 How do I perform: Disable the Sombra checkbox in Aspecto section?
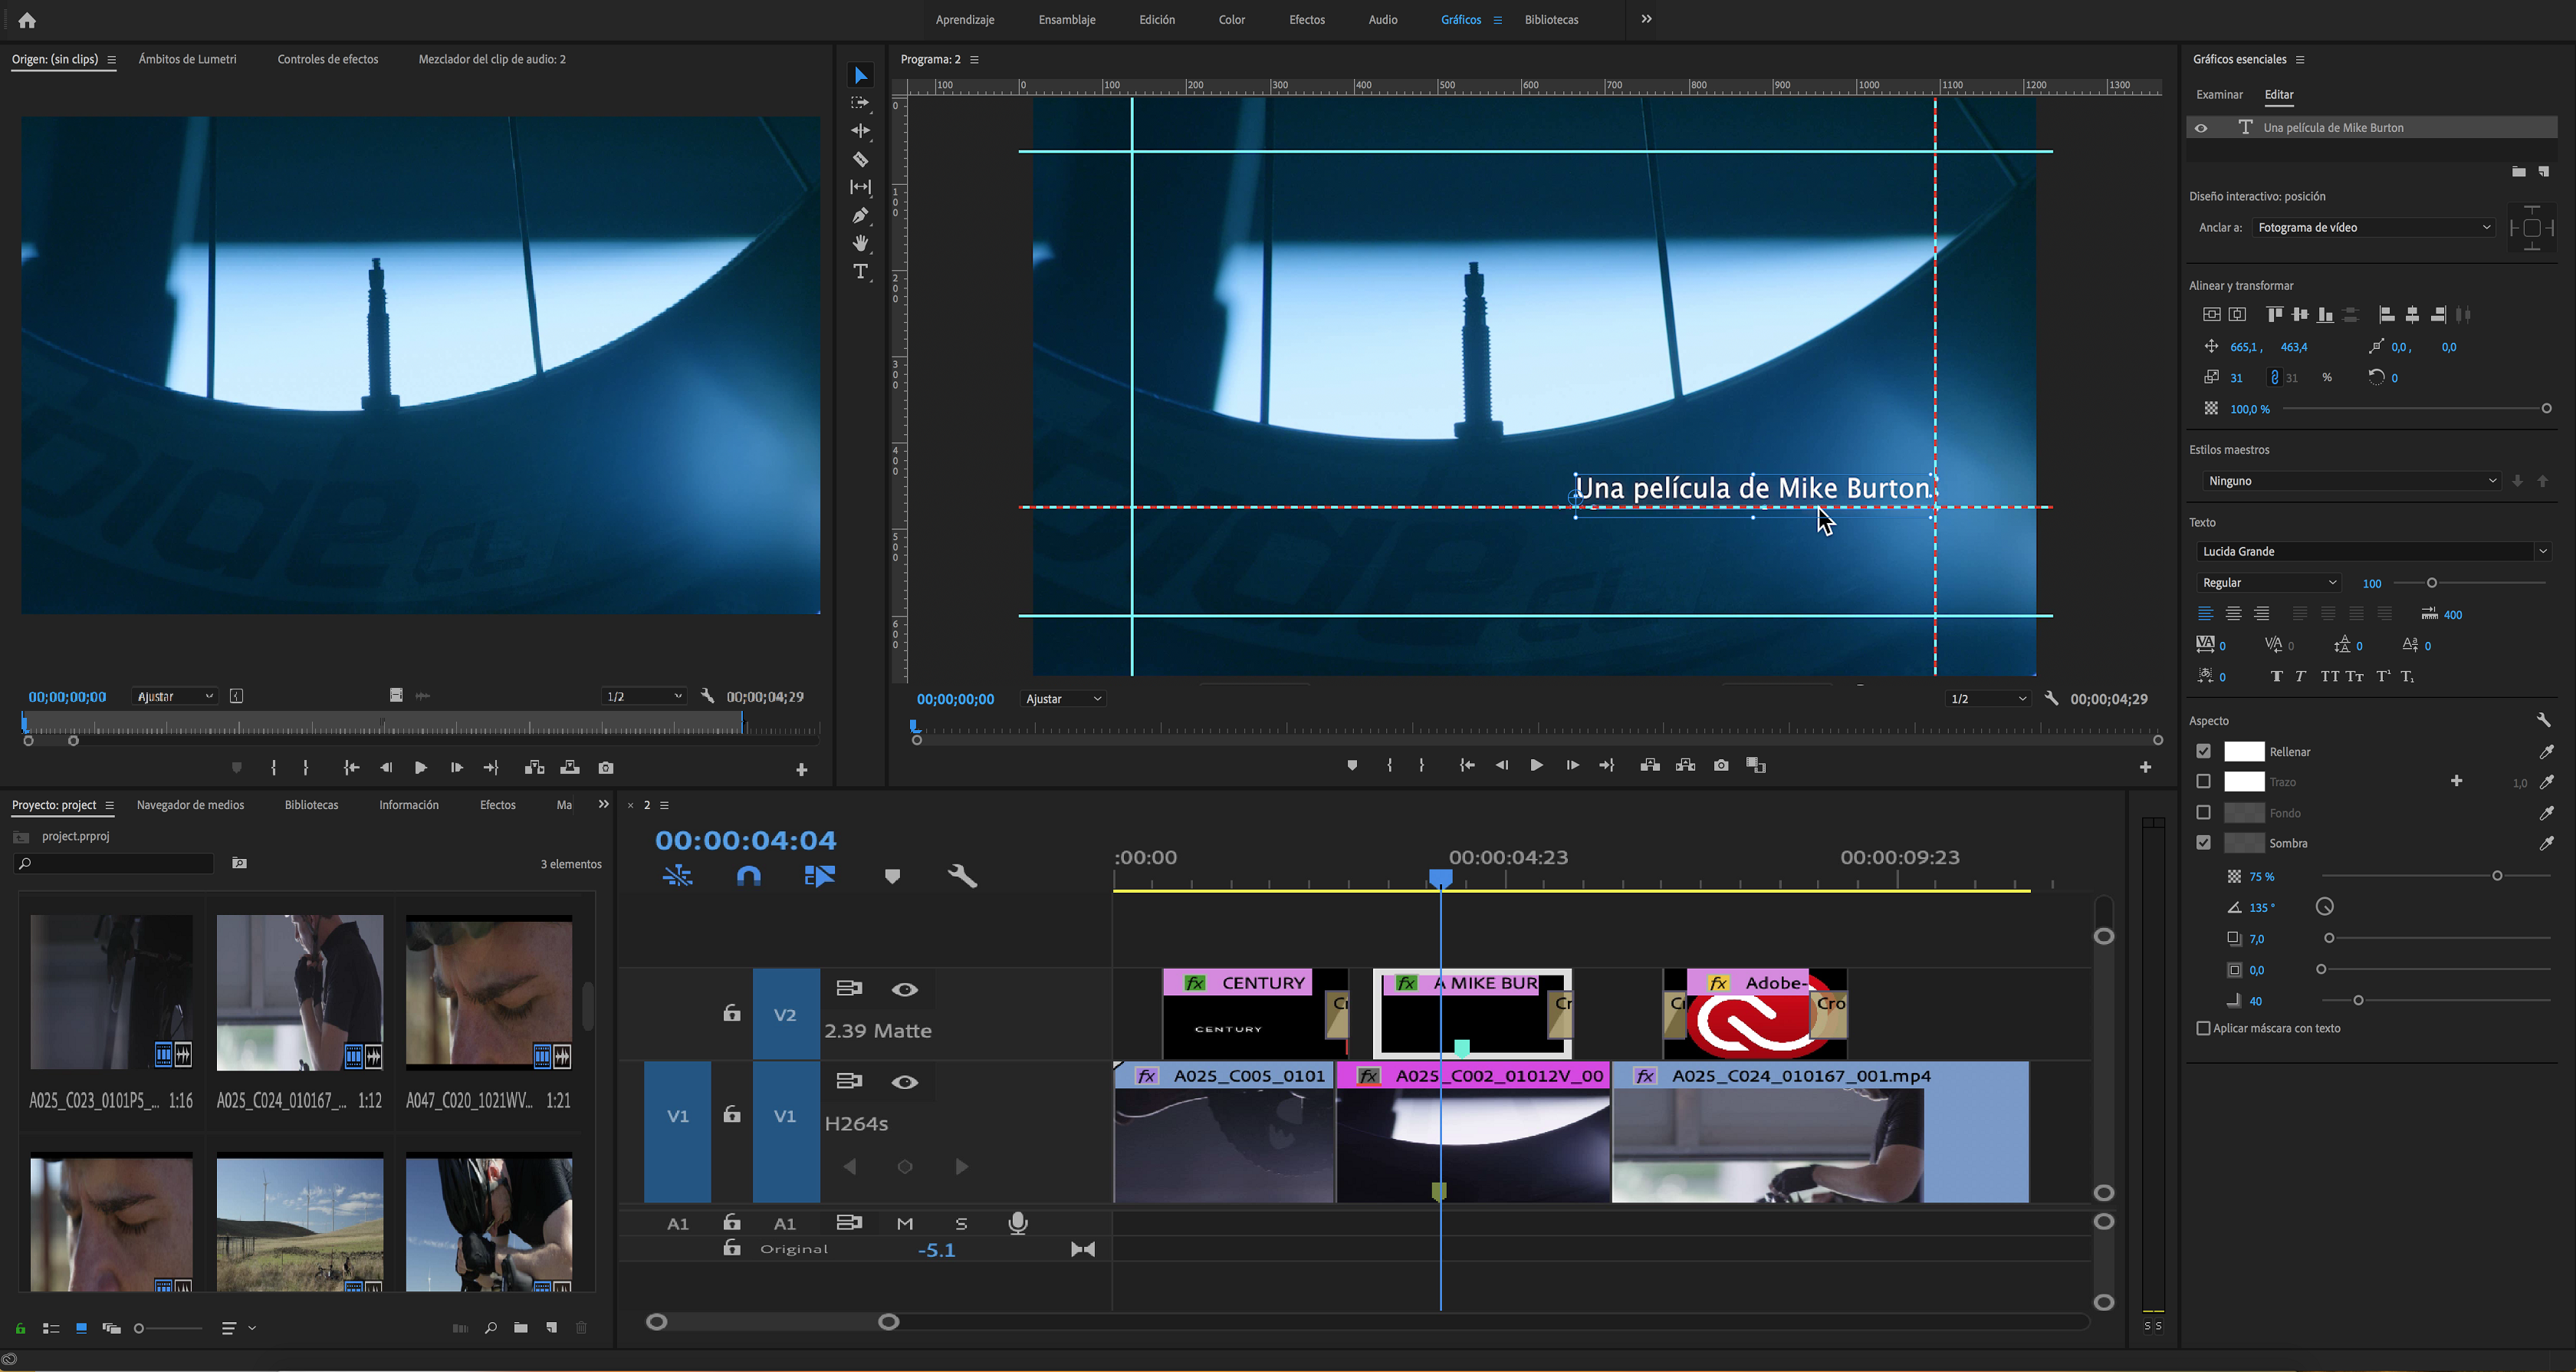point(2203,842)
